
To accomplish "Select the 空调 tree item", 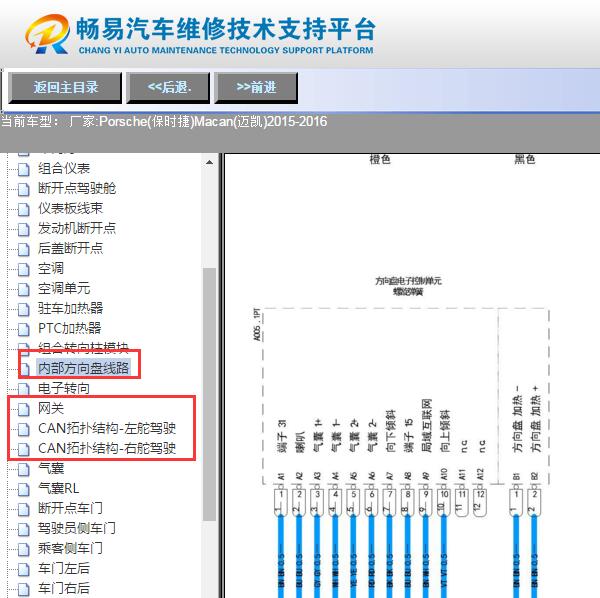I will (x=51, y=268).
